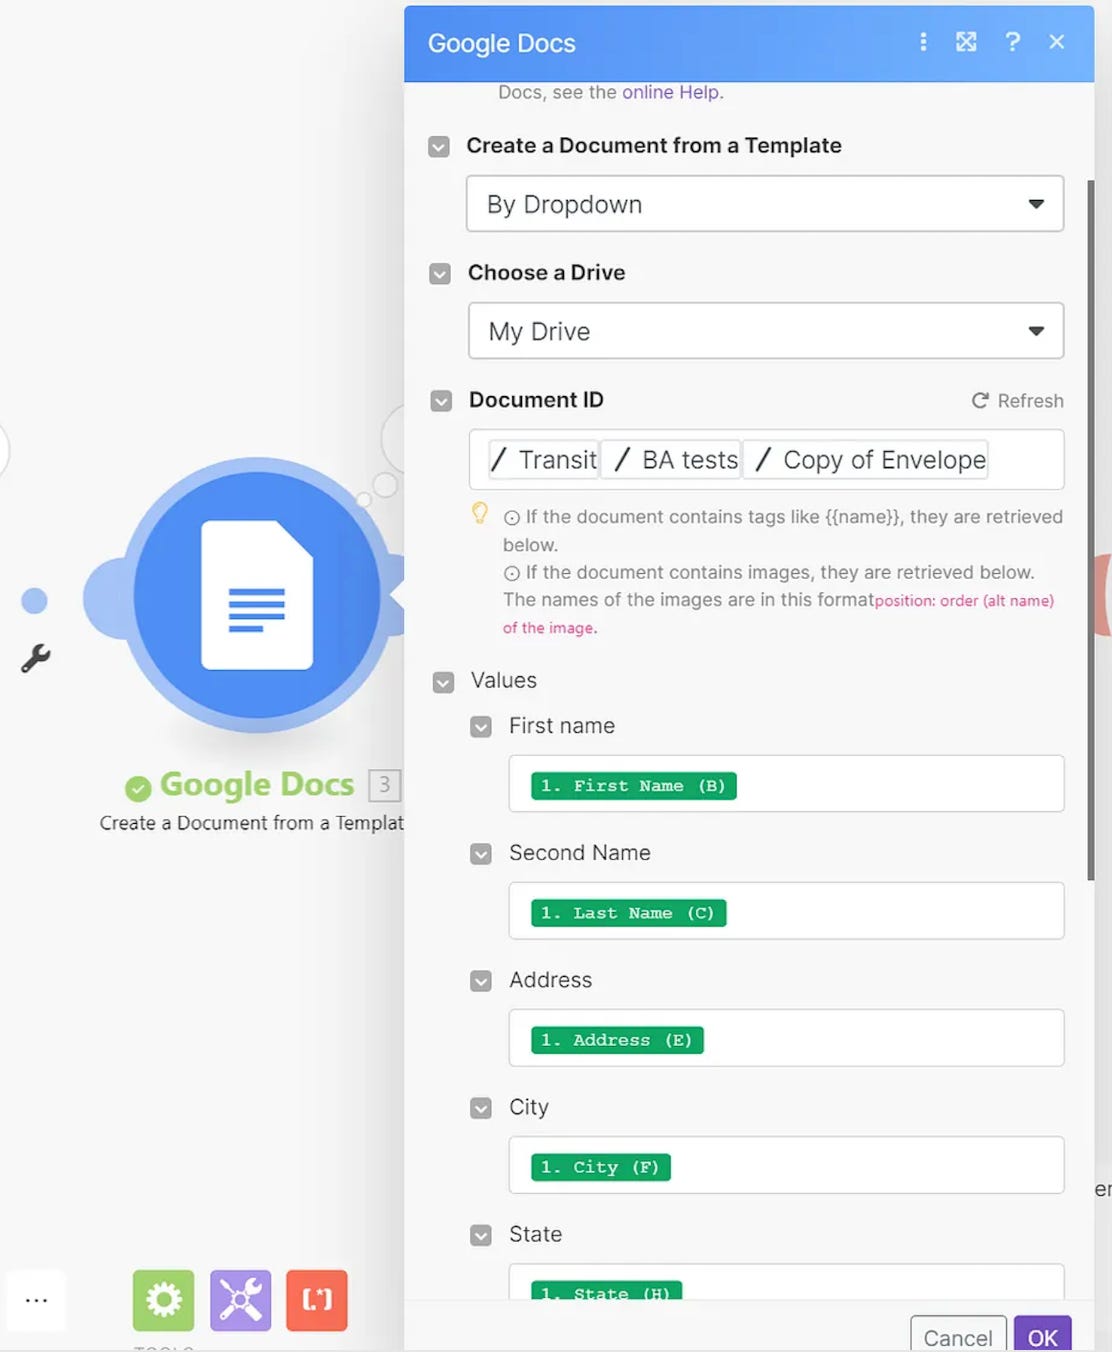Collapse the Document ID section
The width and height of the screenshot is (1112, 1352).
pyautogui.click(x=441, y=401)
